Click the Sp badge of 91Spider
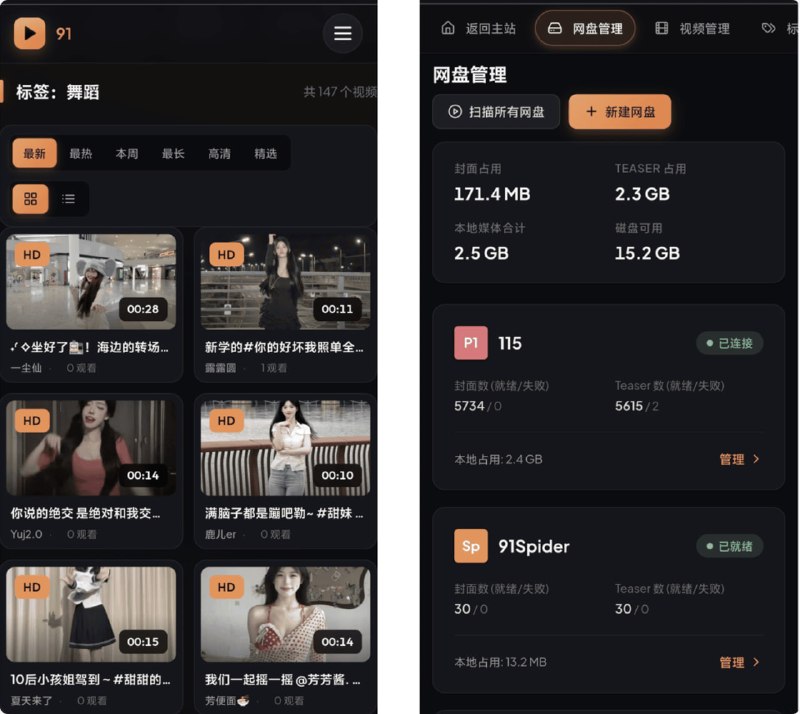800x714 pixels. (x=470, y=546)
